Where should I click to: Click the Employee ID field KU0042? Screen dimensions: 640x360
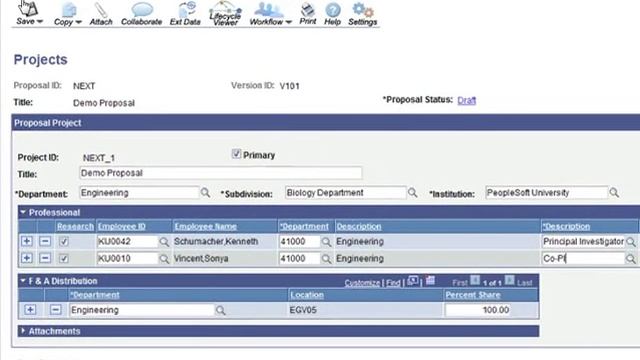pos(127,241)
